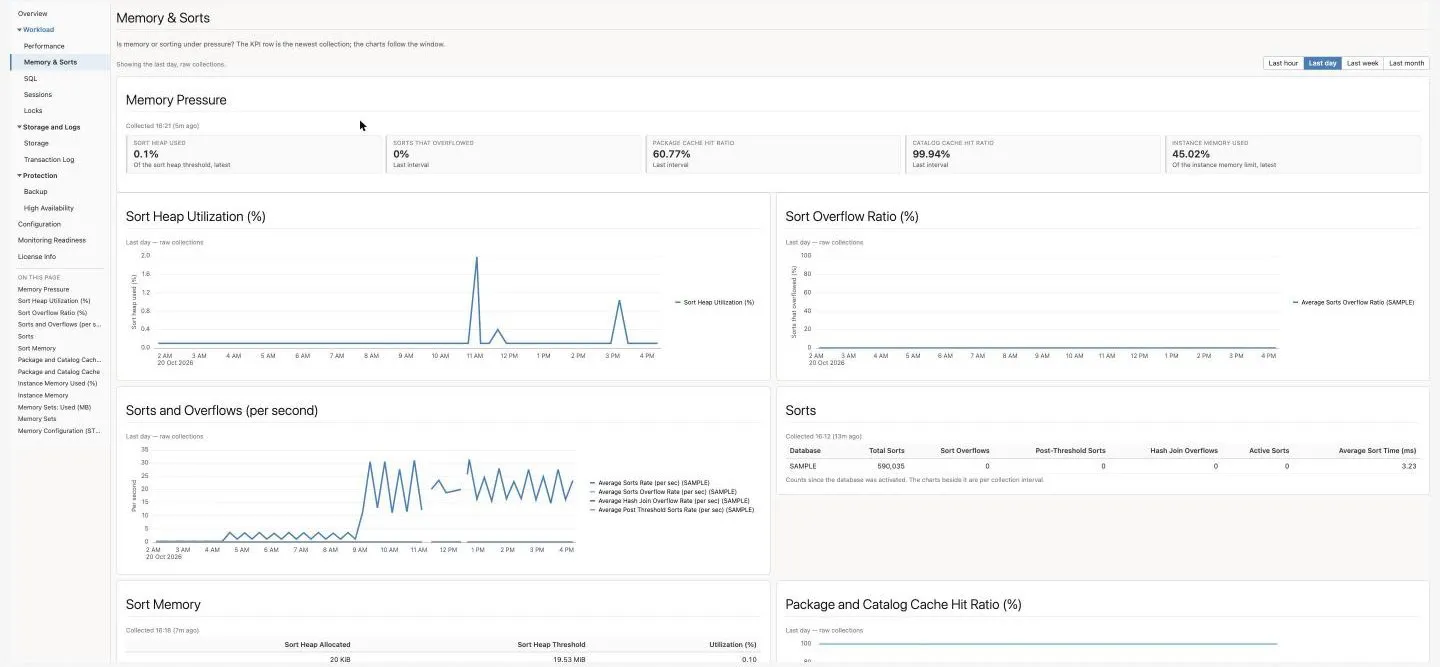The image size is (1440, 667).
Task: Click the Active Sorts column header
Action: tap(1269, 451)
